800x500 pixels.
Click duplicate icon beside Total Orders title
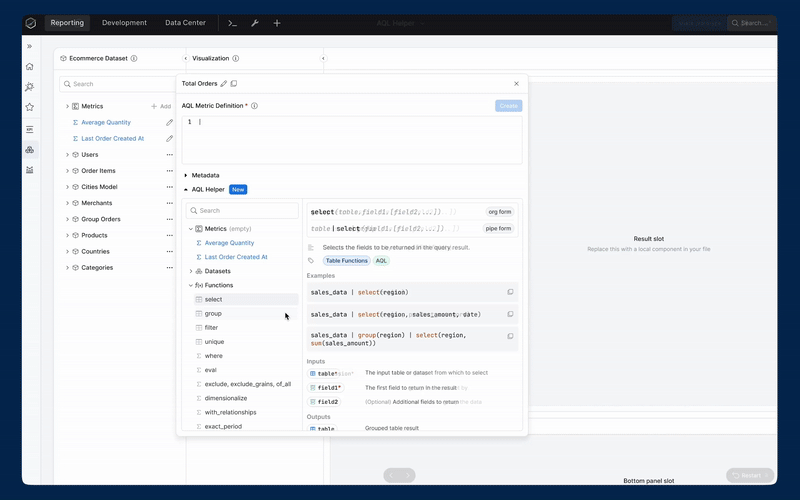(234, 84)
